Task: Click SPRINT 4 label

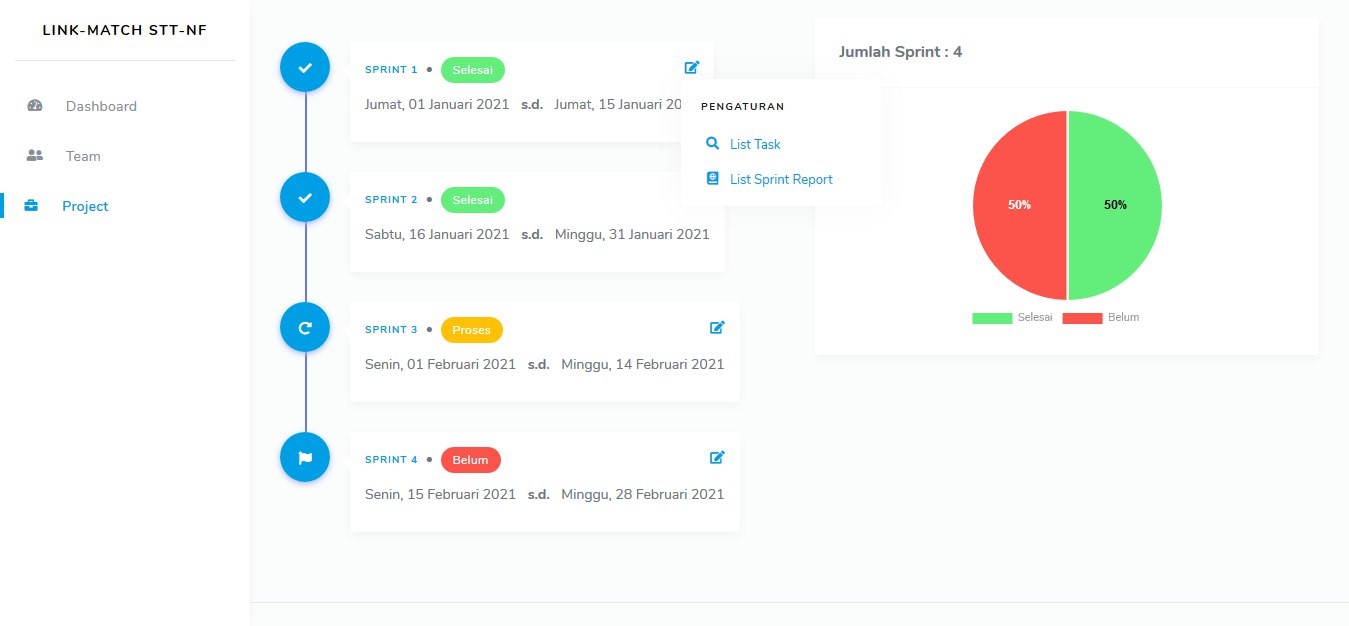Action: (x=391, y=460)
